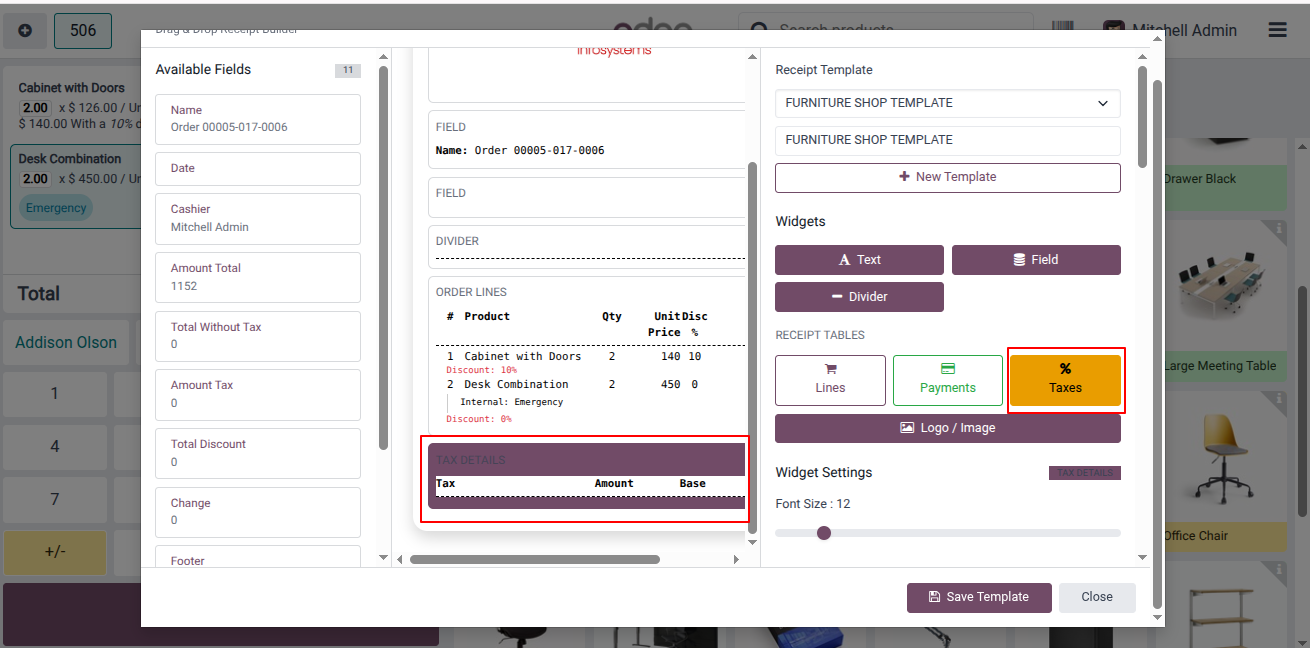1310x648 pixels.
Task: Click the New Template button
Action: click(948, 177)
